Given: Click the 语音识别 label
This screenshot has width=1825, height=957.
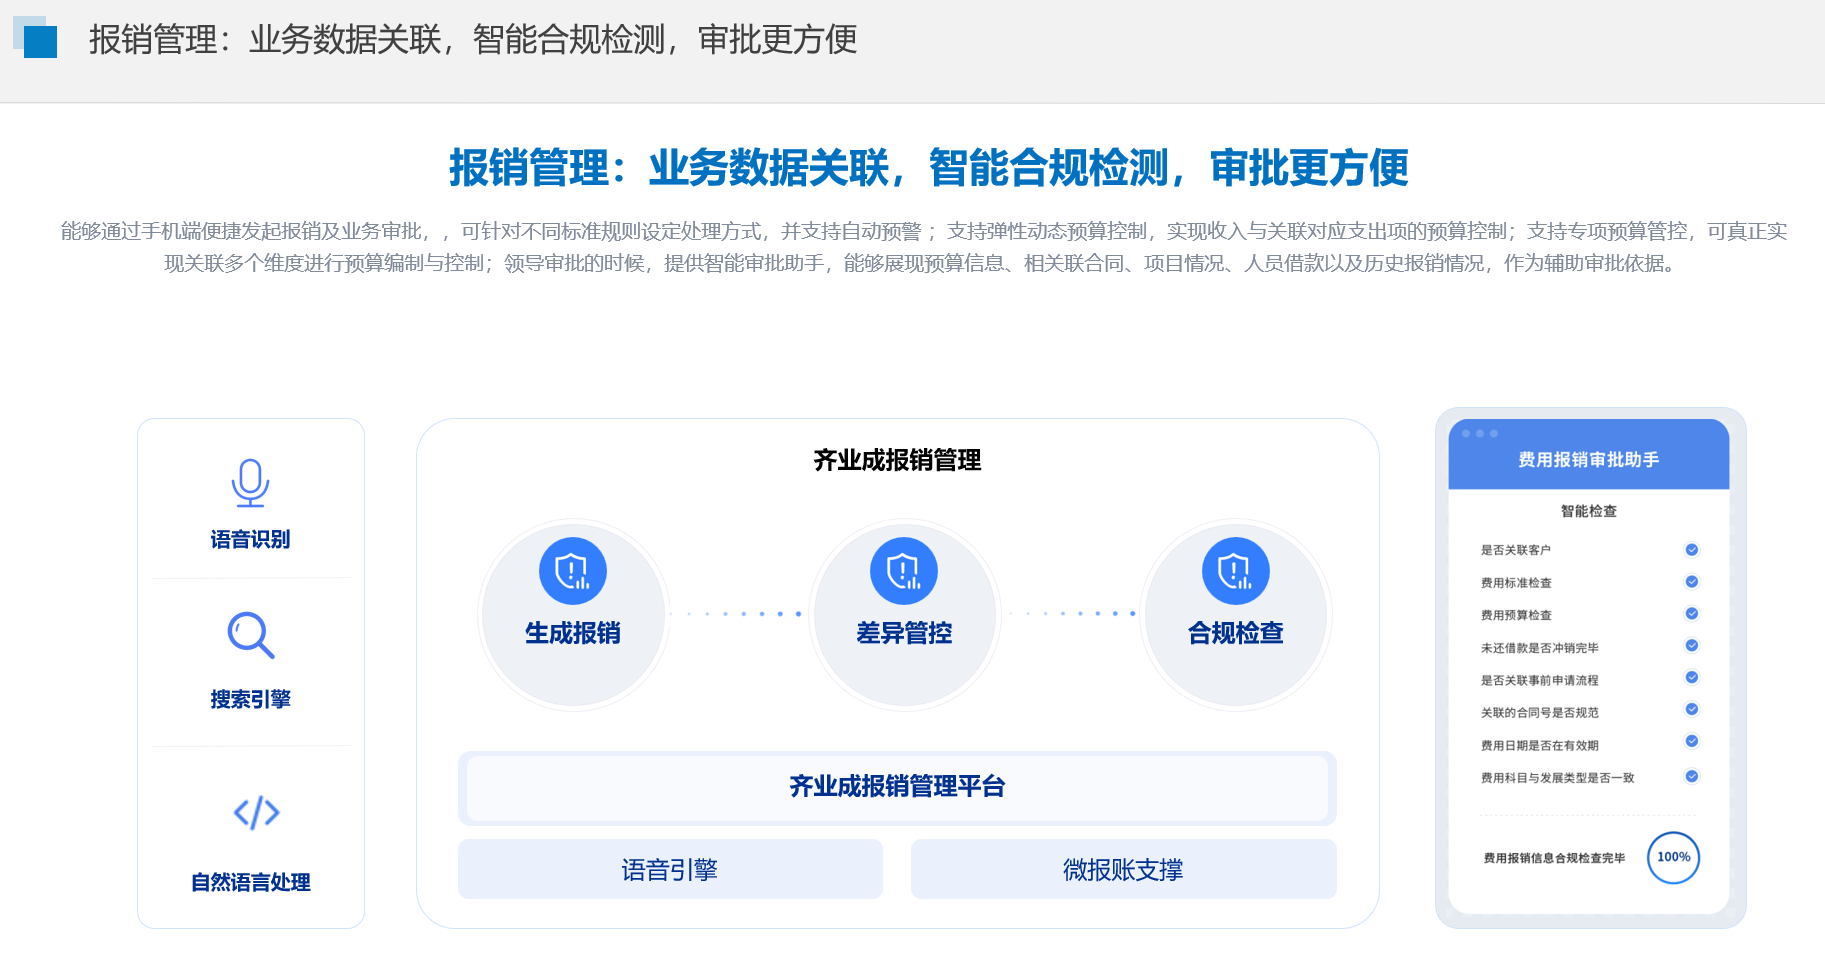Looking at the screenshot, I should pyautogui.click(x=250, y=539).
